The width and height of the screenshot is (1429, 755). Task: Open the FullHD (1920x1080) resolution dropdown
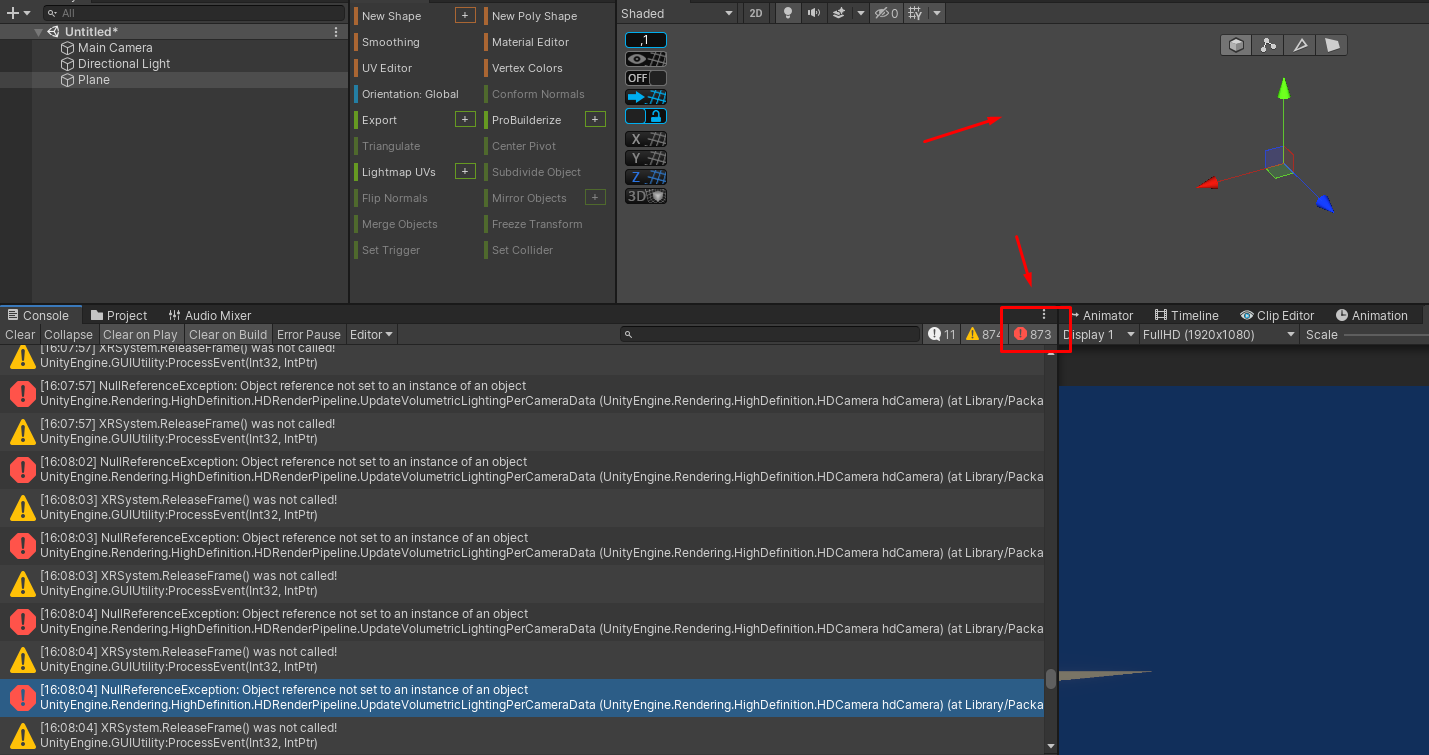pyautogui.click(x=1220, y=334)
